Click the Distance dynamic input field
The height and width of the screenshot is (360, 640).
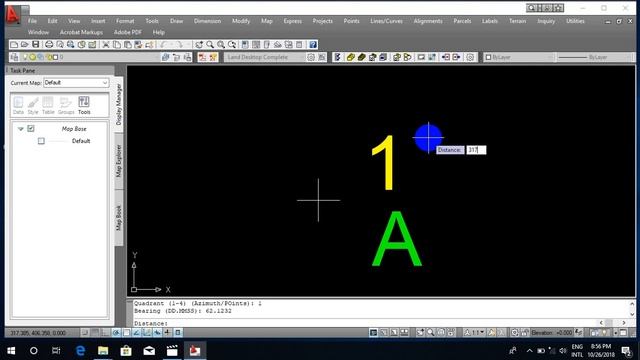pyautogui.click(x=476, y=150)
